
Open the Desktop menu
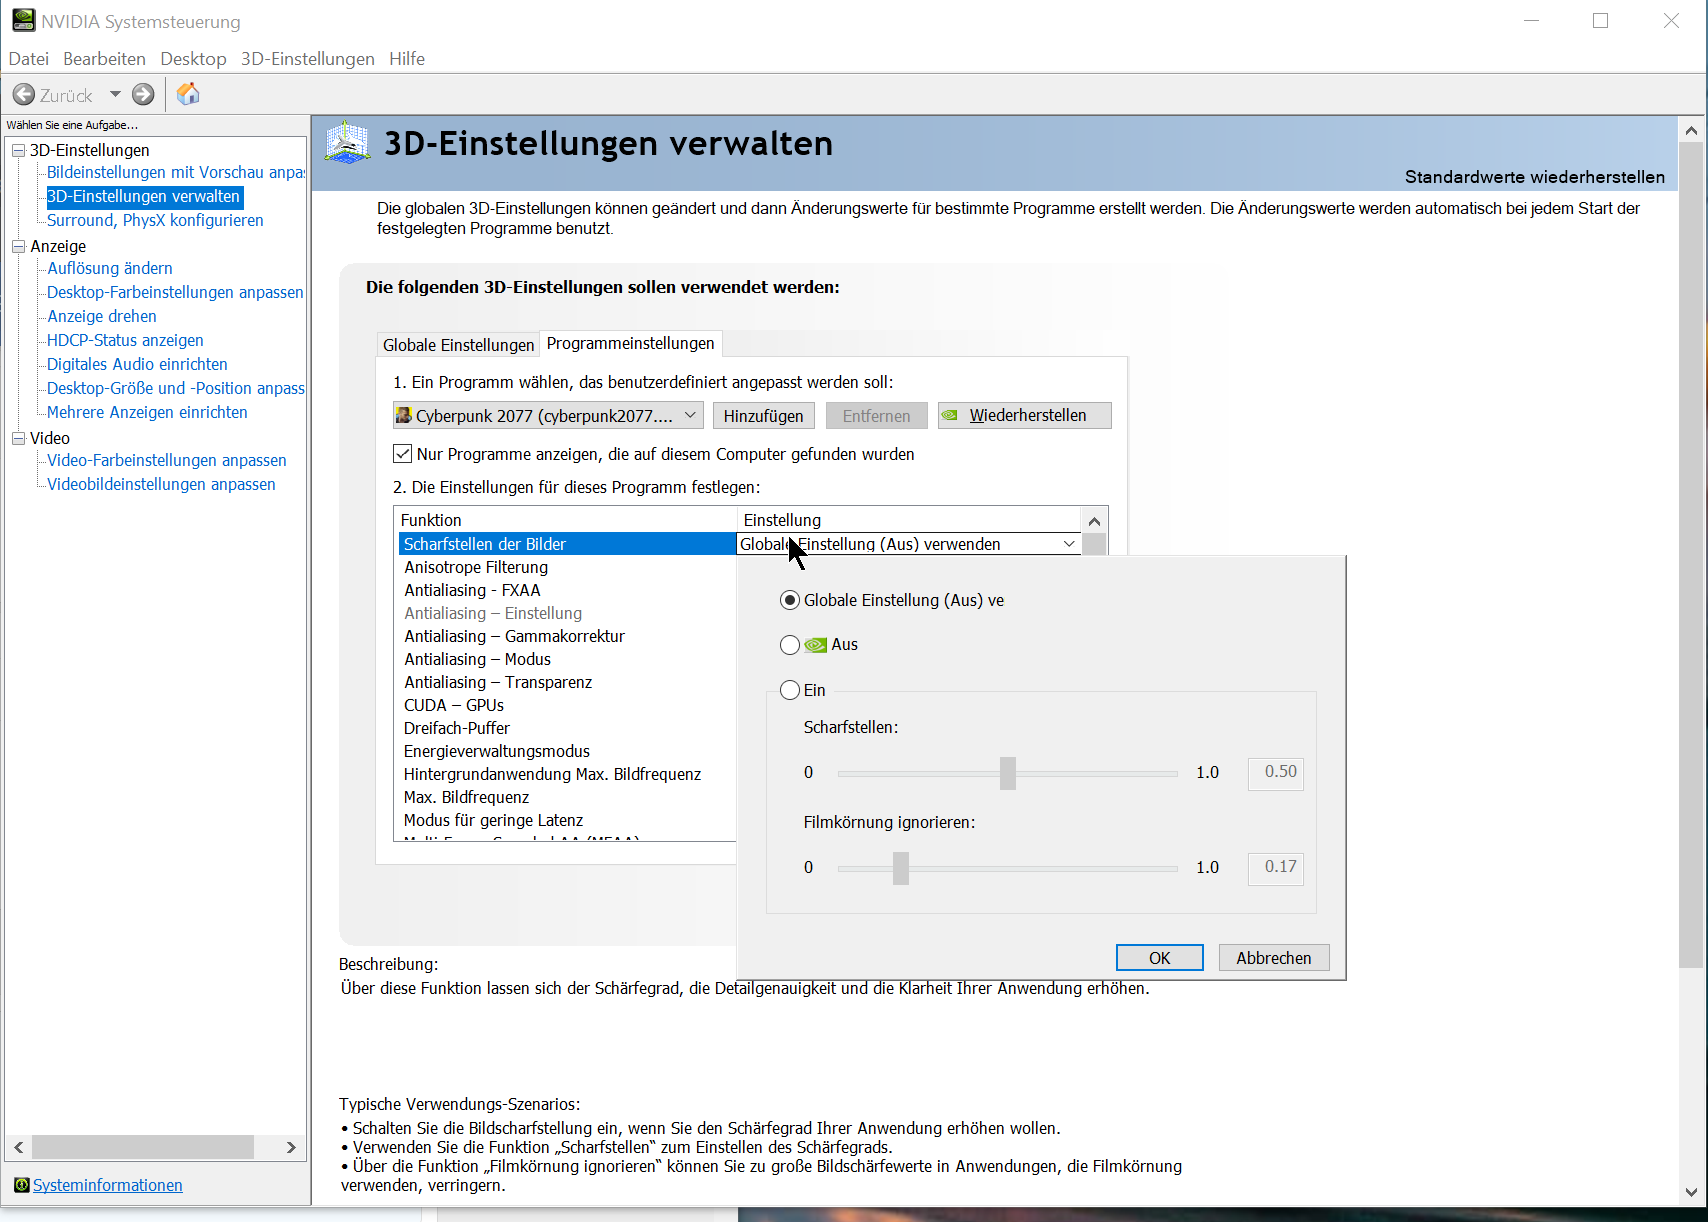pos(193,59)
